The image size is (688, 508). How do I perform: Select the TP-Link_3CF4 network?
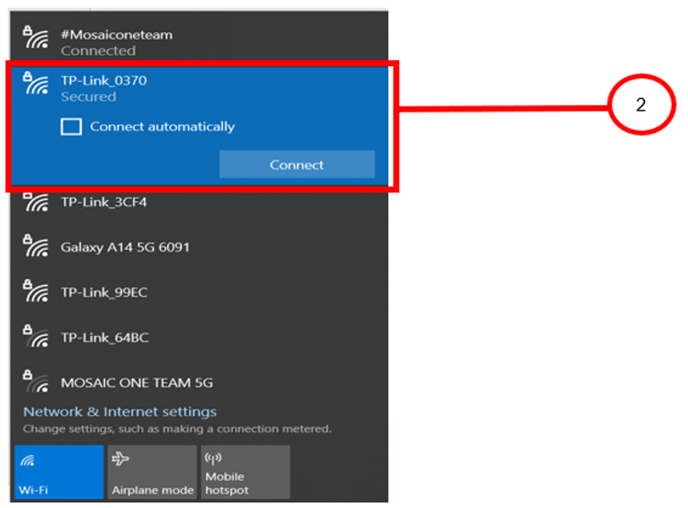click(x=199, y=202)
